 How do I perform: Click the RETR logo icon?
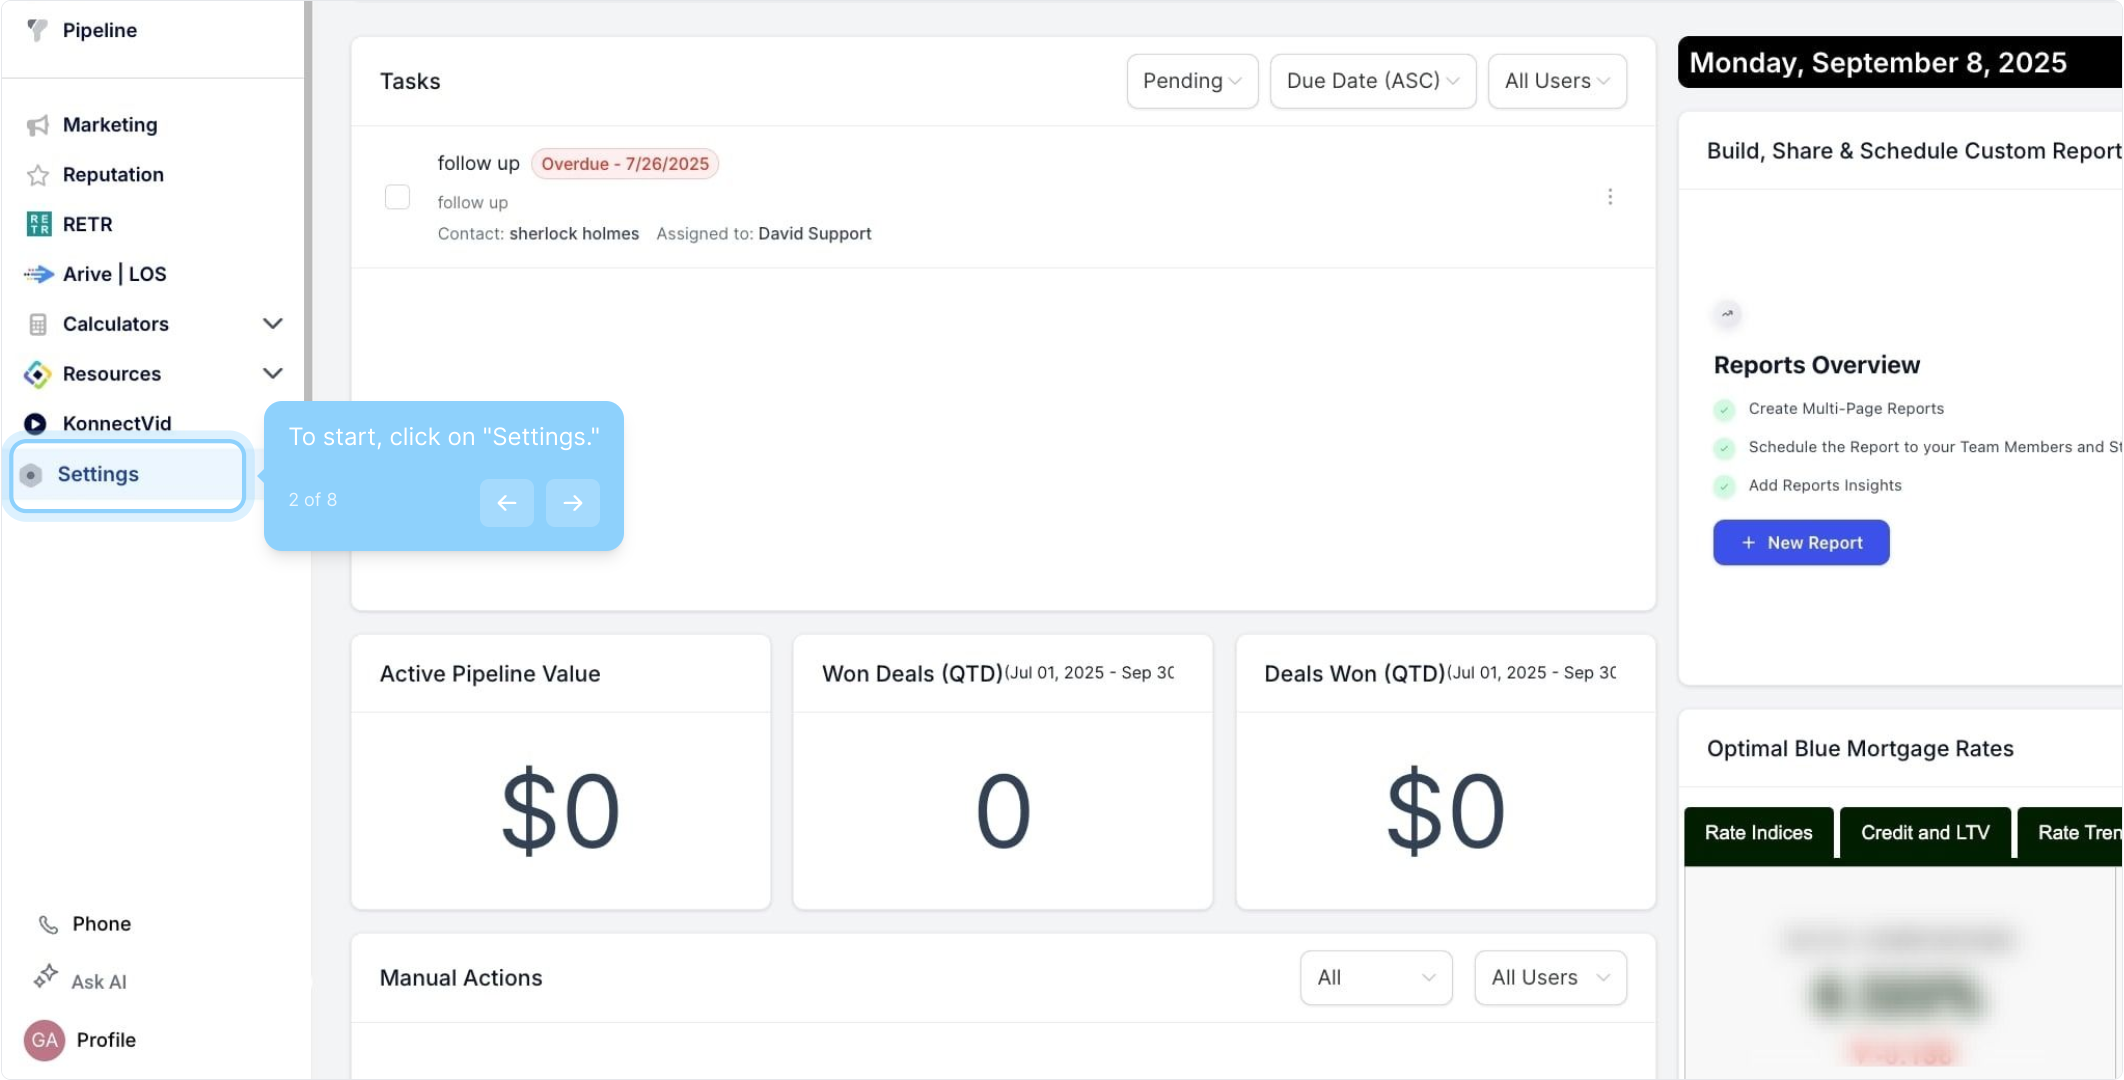pyautogui.click(x=38, y=224)
